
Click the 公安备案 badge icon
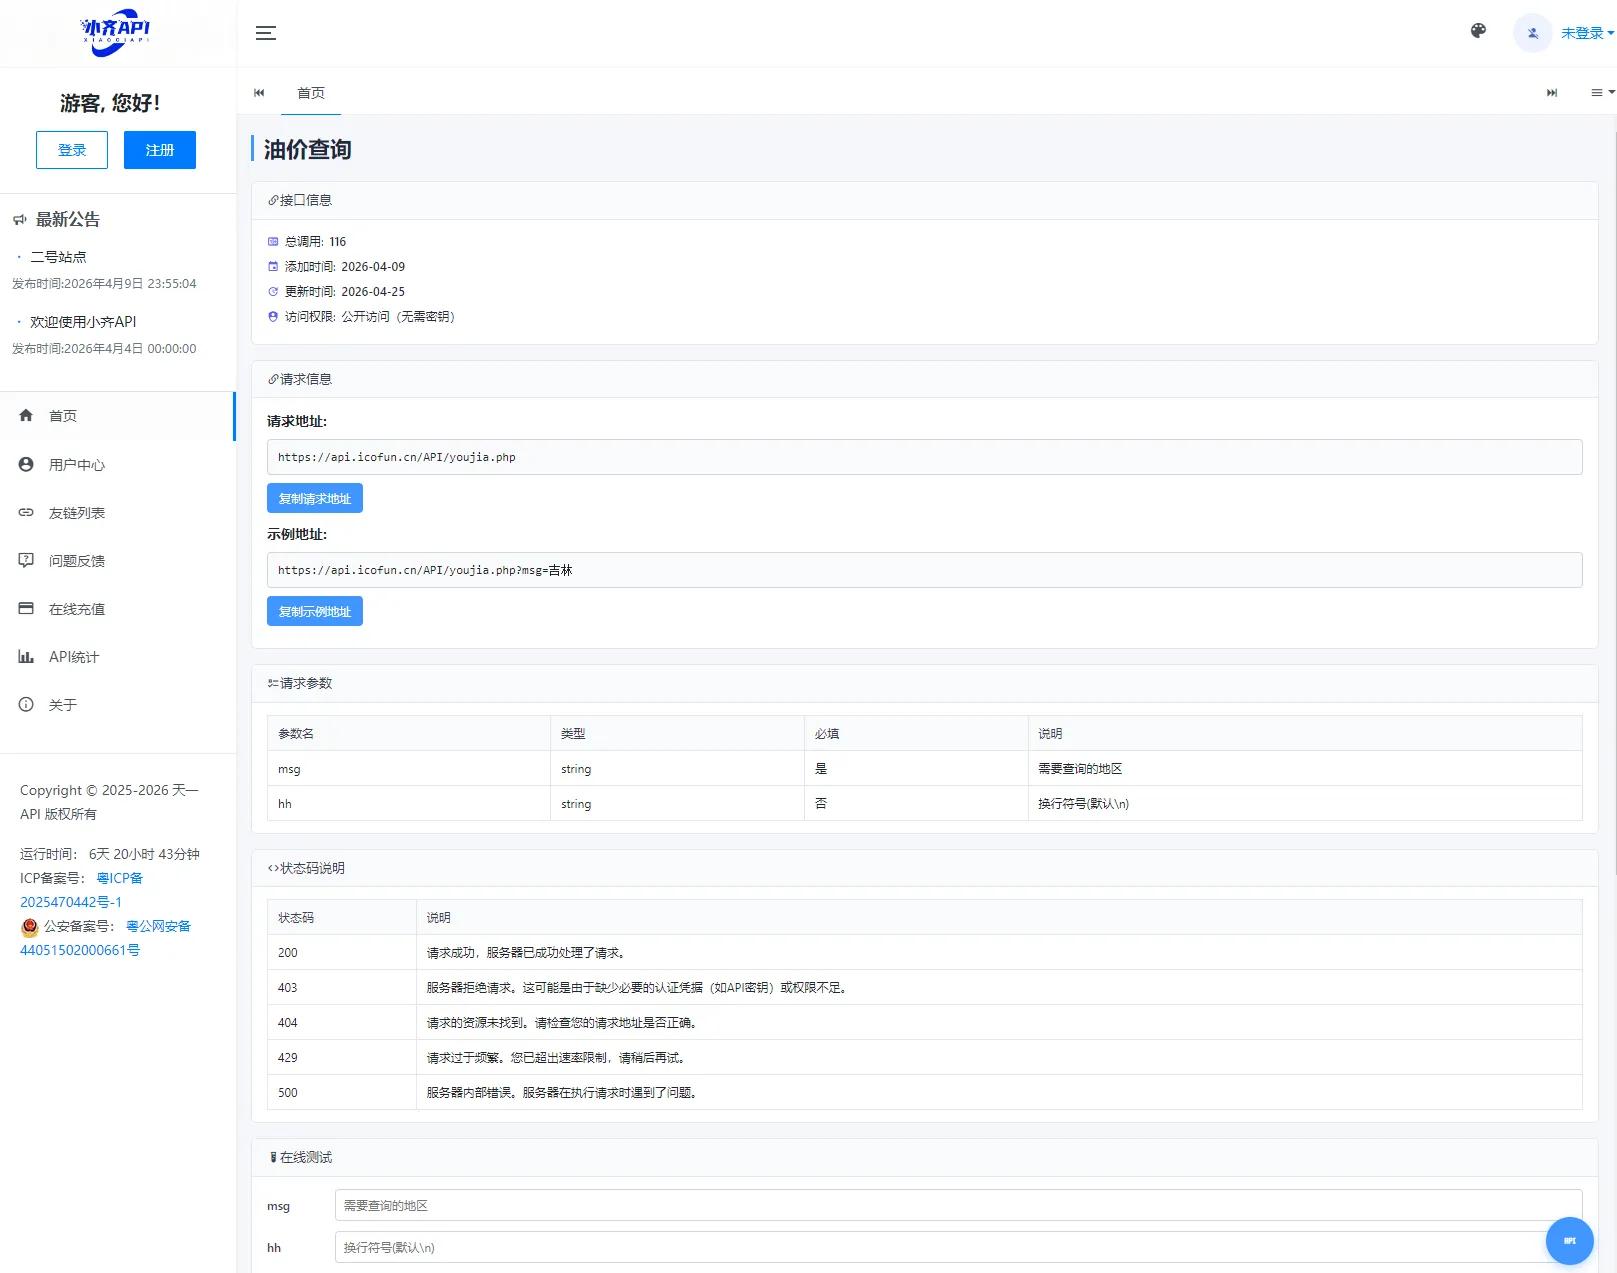coord(28,927)
